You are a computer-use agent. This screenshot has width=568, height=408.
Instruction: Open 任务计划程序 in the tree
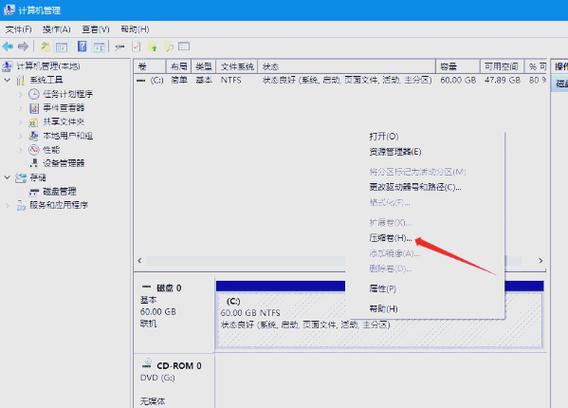[x=68, y=94]
